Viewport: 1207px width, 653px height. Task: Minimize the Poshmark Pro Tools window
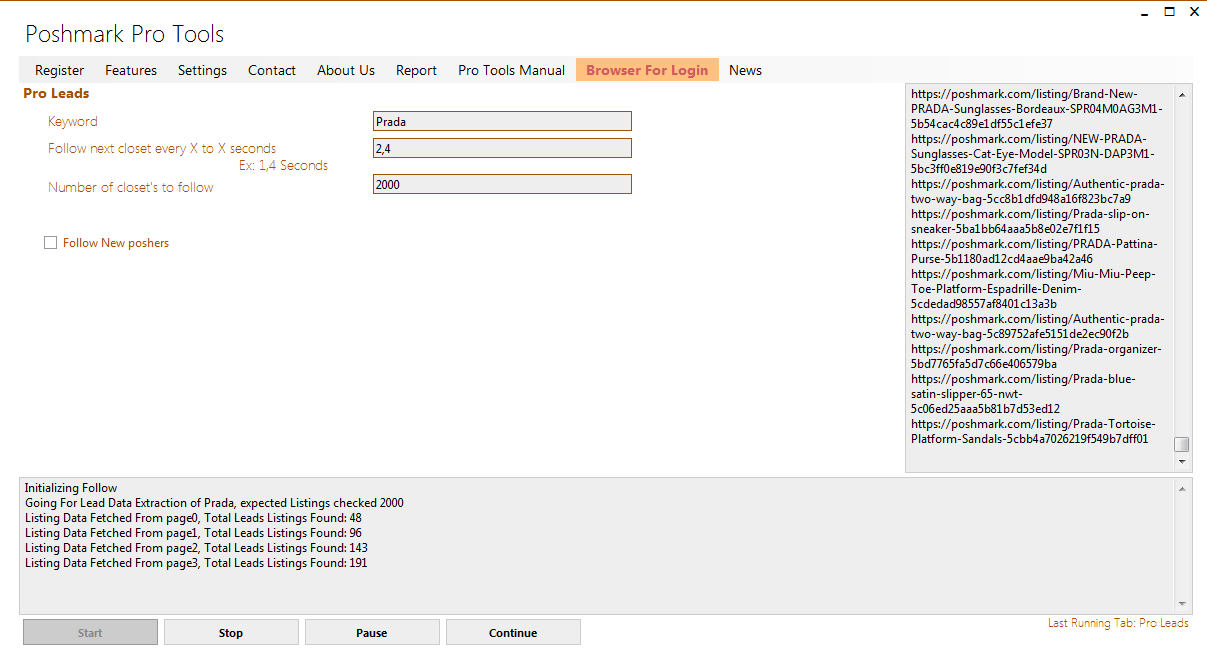click(1146, 13)
